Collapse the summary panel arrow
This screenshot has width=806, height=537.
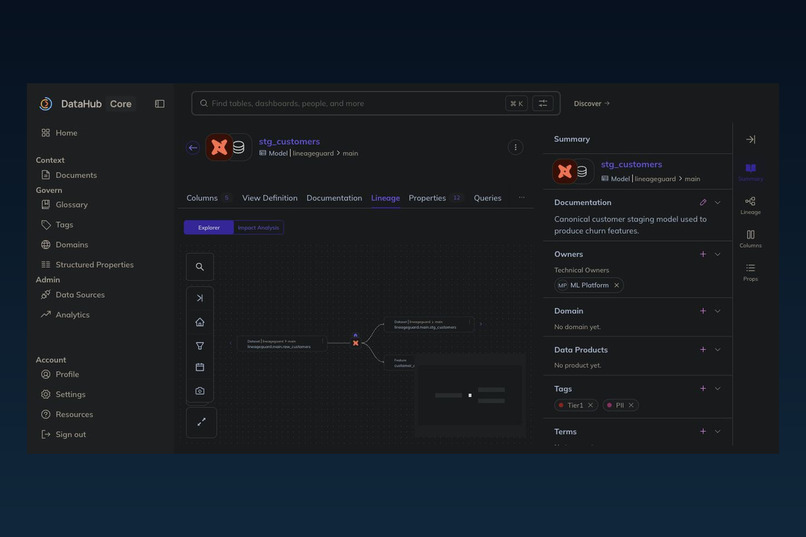pyautogui.click(x=750, y=139)
